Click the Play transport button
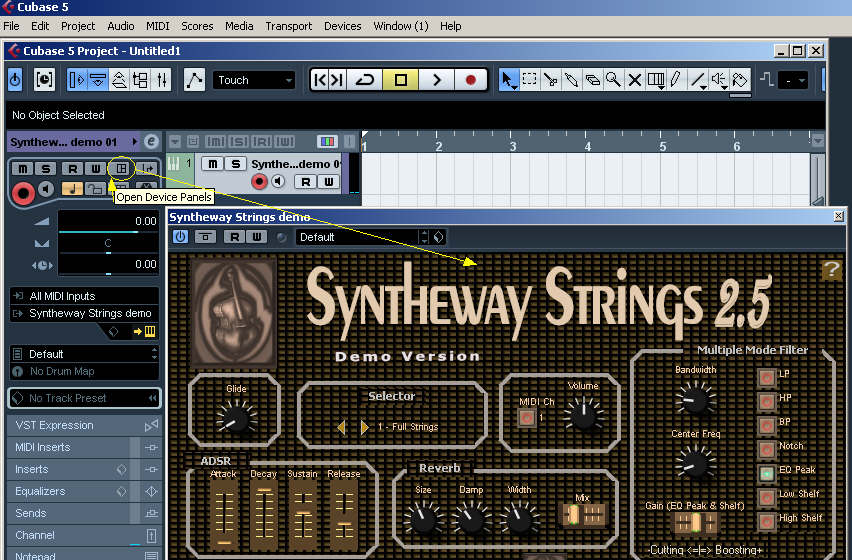852x560 pixels. click(x=436, y=80)
